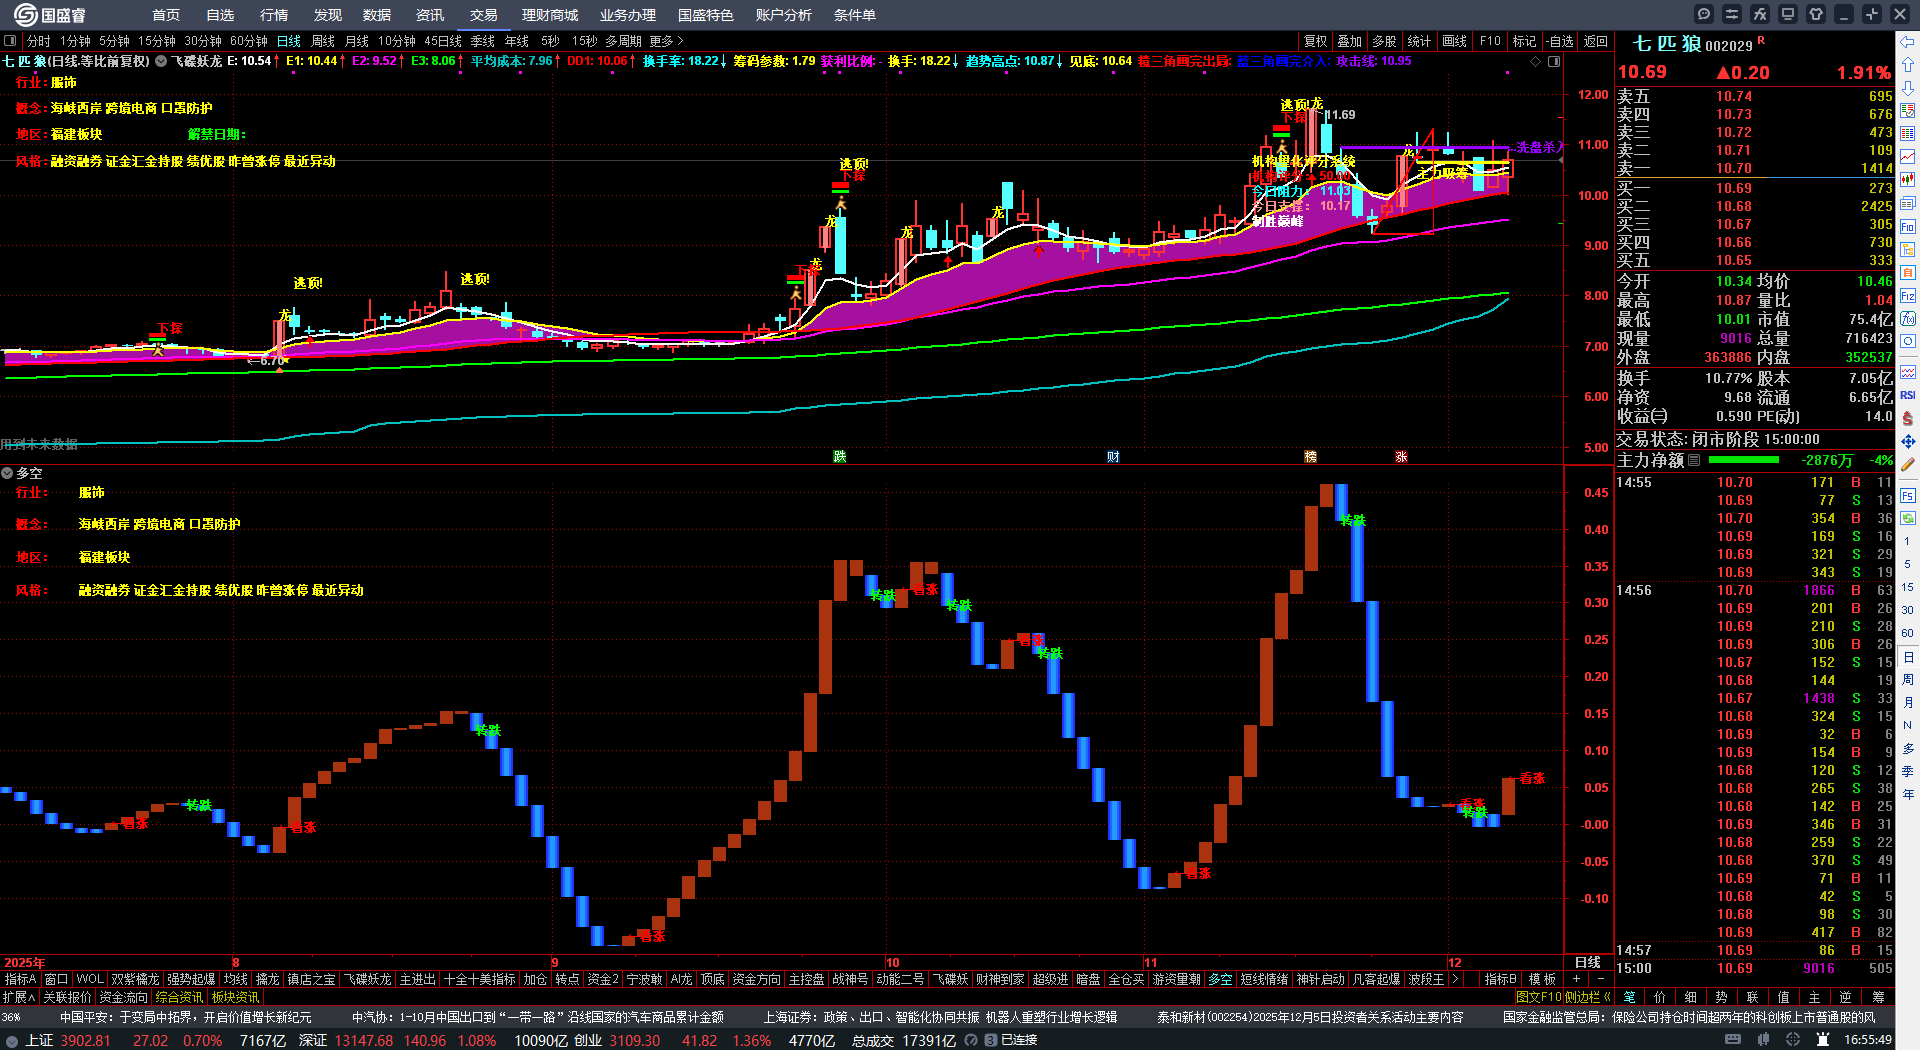Click the candlestick icon in status bar

[1763, 1040]
